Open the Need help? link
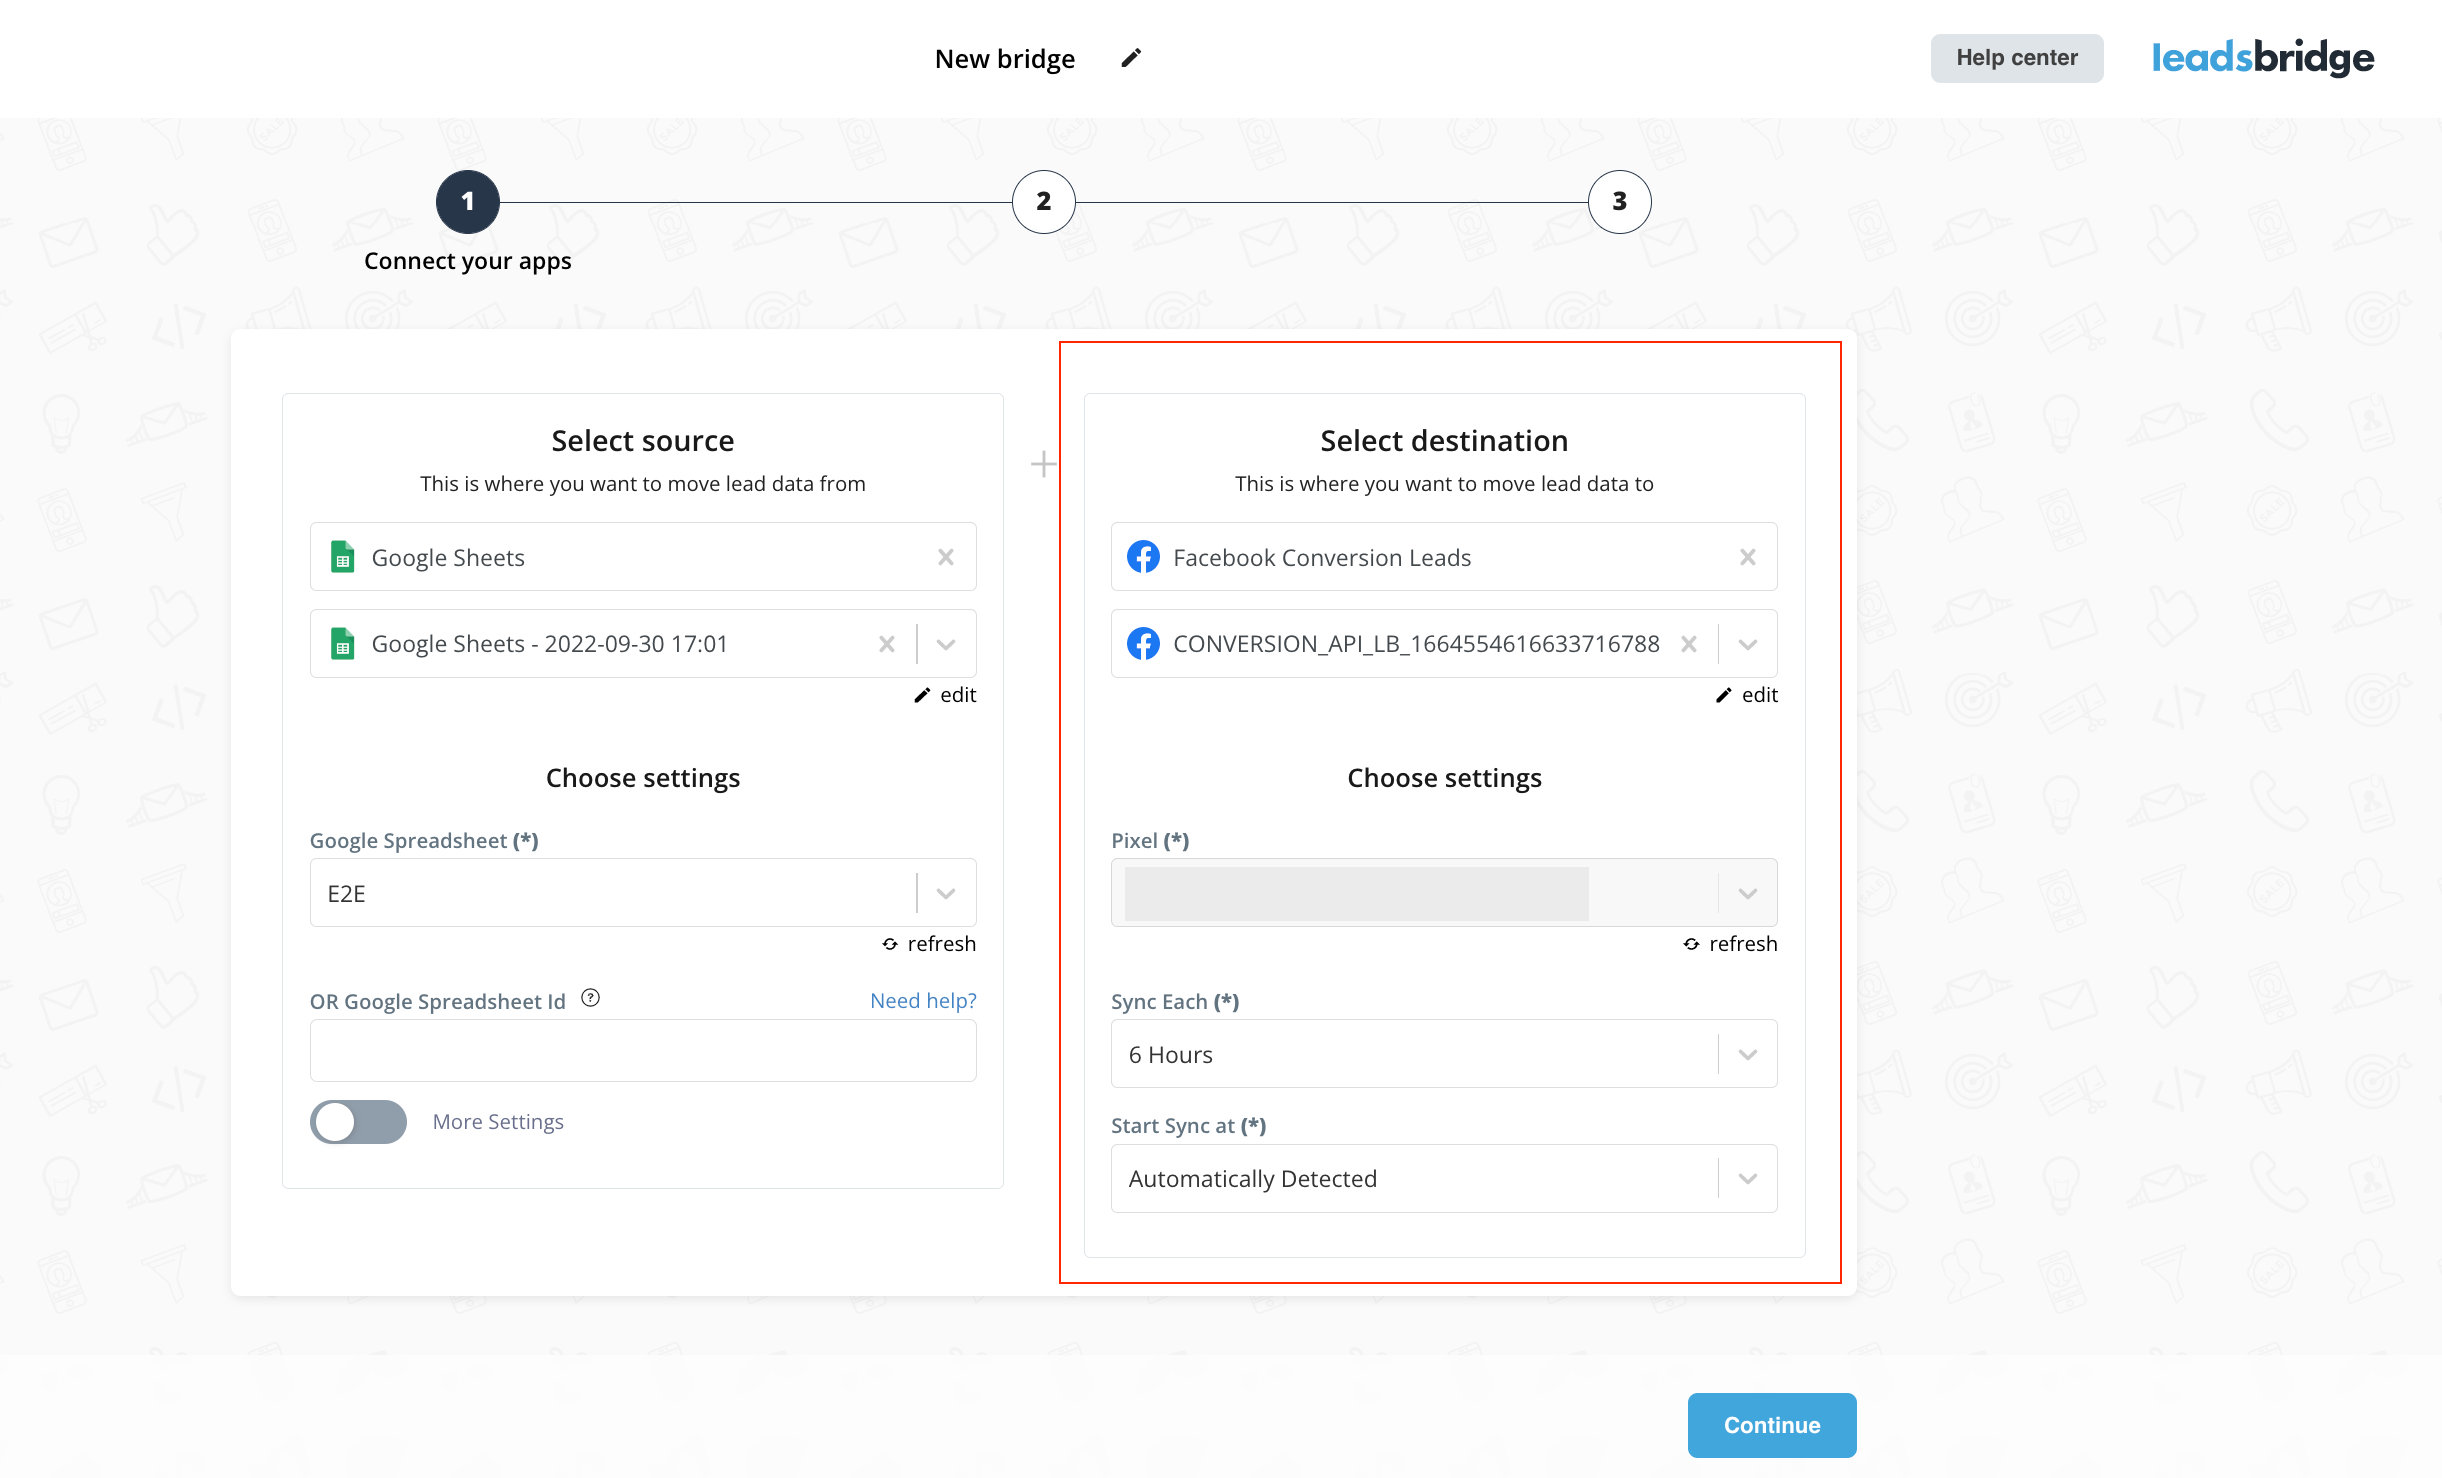The image size is (2442, 1478). [923, 1001]
